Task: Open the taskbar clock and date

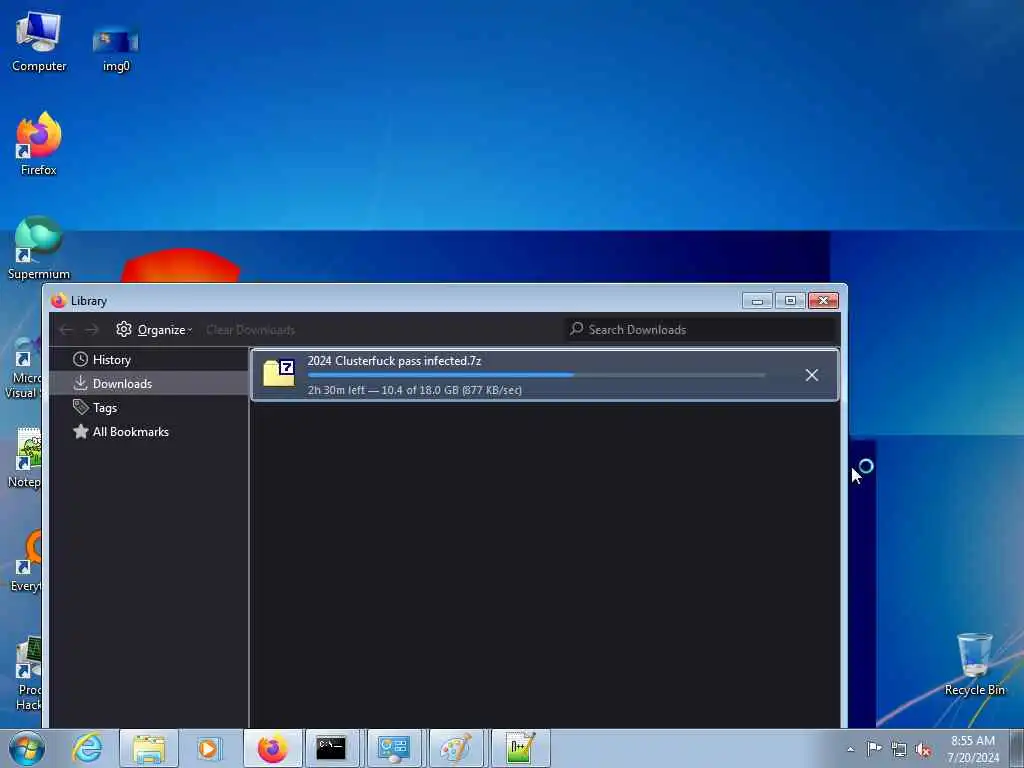Action: pos(973,748)
